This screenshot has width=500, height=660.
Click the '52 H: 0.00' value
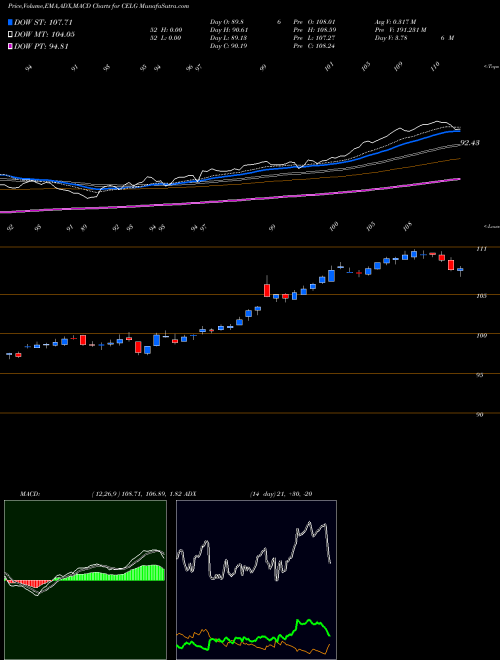[x=164, y=30]
